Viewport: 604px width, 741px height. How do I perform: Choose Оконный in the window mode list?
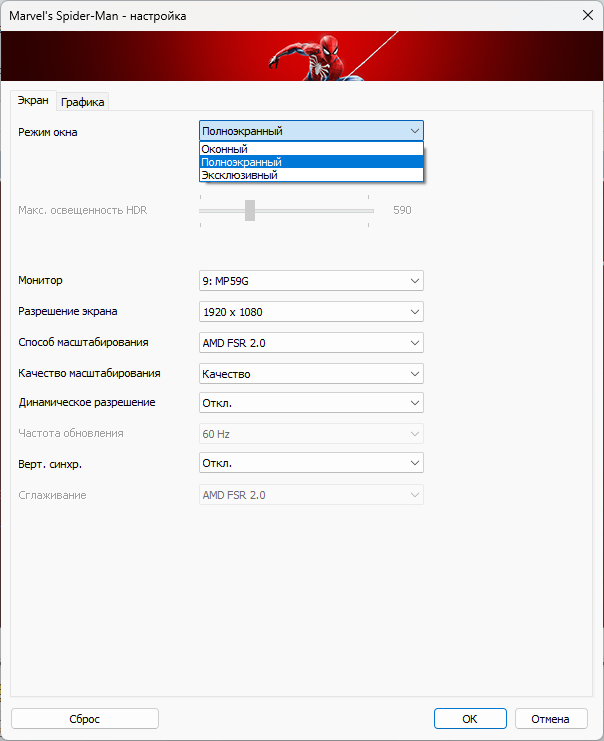click(x=311, y=149)
